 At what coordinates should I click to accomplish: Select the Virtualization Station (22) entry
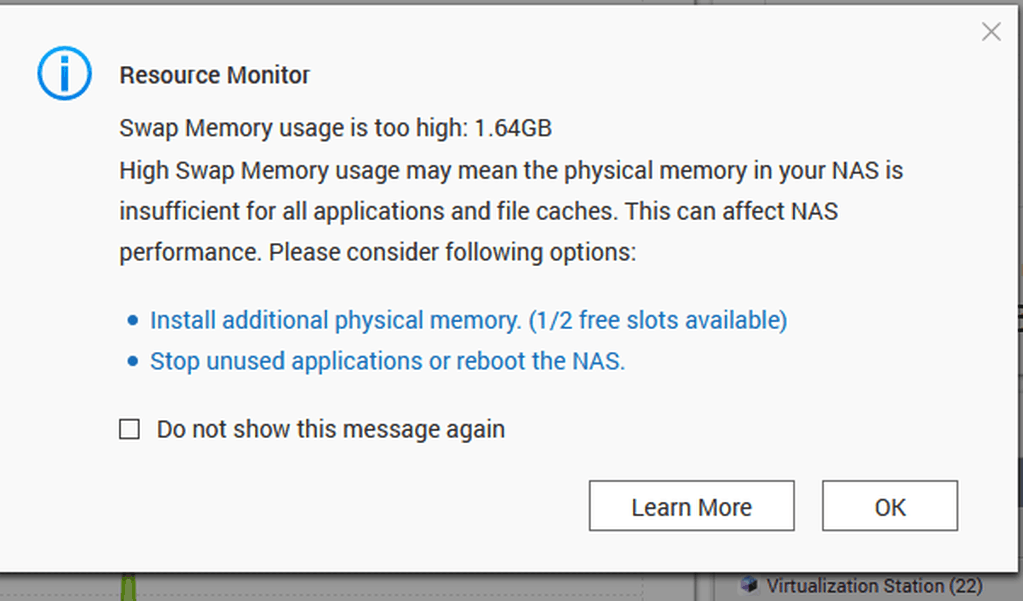pos(874,585)
